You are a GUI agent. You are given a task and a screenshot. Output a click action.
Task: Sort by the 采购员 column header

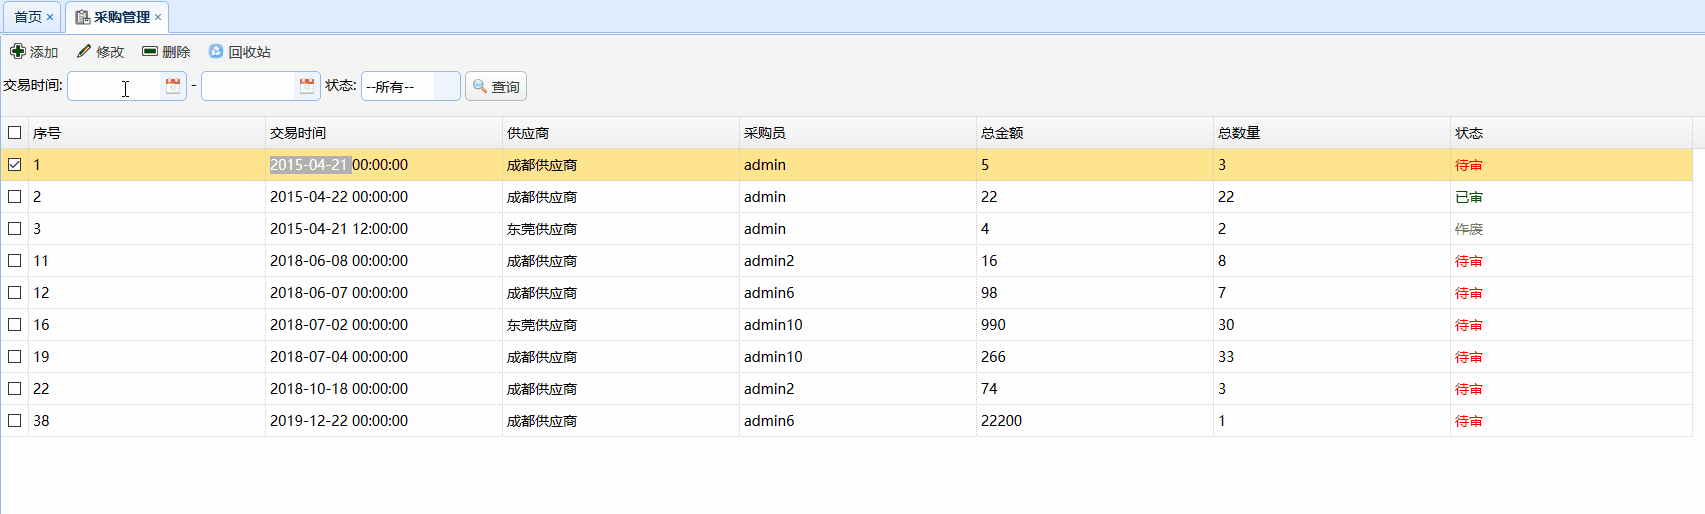click(x=858, y=133)
